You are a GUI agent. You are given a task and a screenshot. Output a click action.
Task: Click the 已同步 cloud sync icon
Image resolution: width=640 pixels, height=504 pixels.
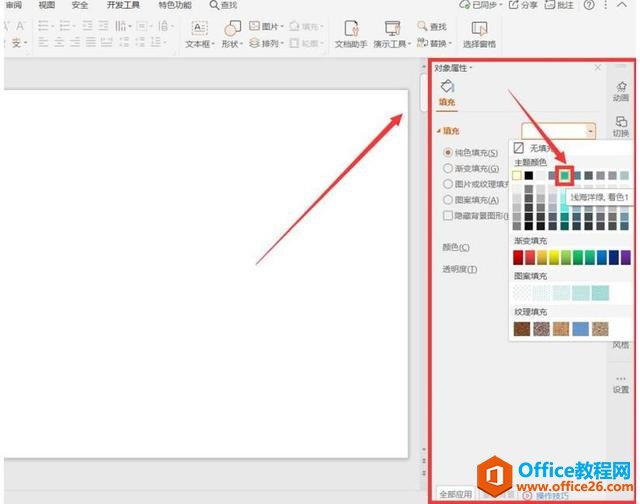coord(465,5)
